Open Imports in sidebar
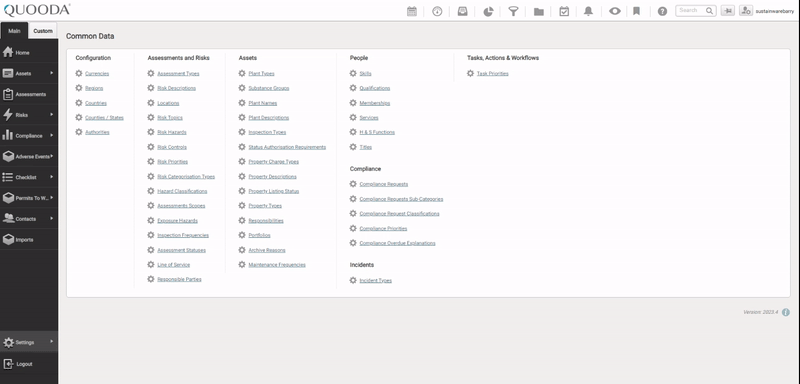The image size is (800, 384). click(x=29, y=240)
